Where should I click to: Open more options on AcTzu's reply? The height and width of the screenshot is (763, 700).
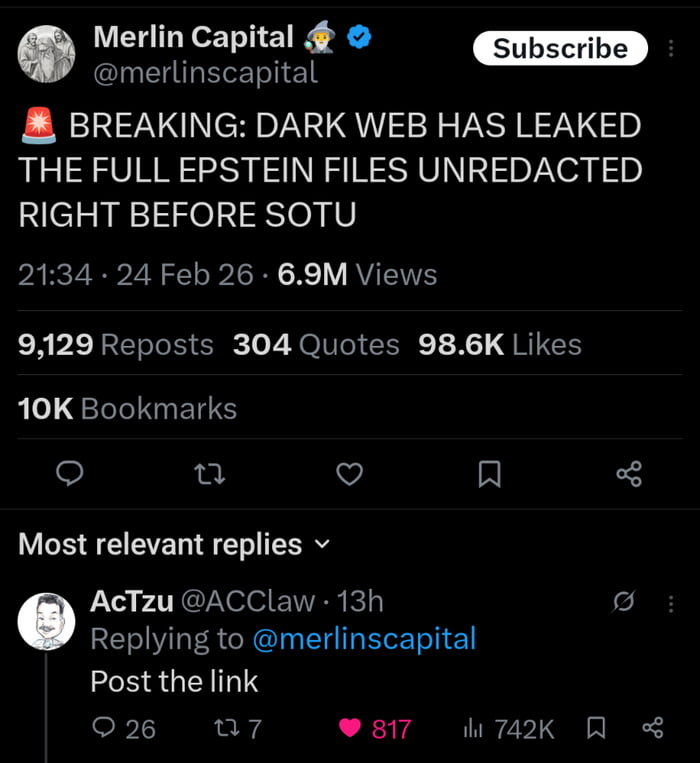pyautogui.click(x=670, y=602)
